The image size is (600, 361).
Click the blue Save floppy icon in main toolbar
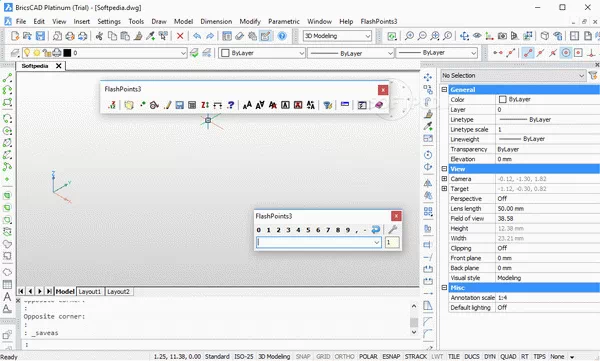pos(40,36)
